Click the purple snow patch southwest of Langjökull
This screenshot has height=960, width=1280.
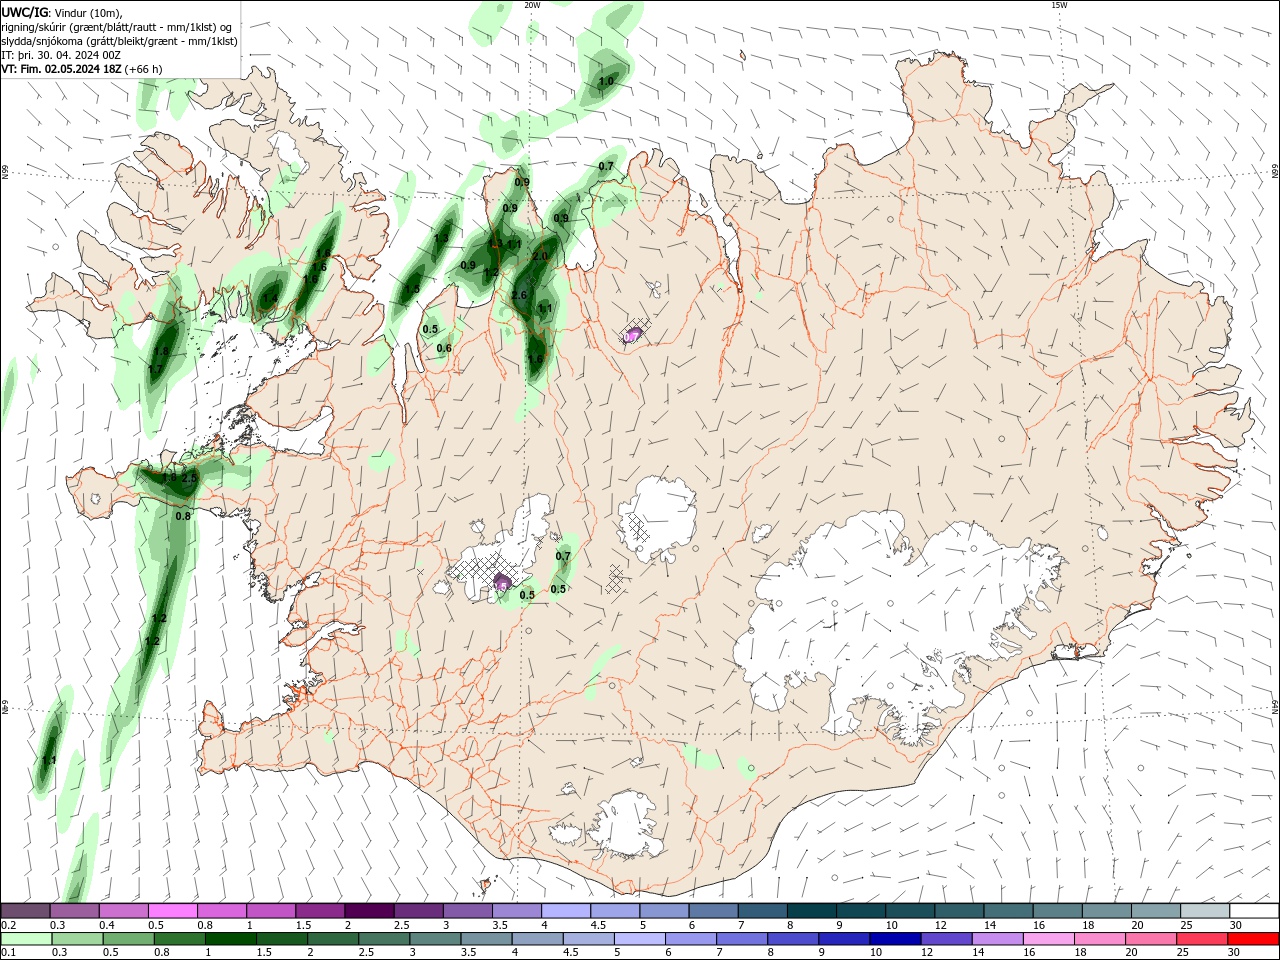502,582
